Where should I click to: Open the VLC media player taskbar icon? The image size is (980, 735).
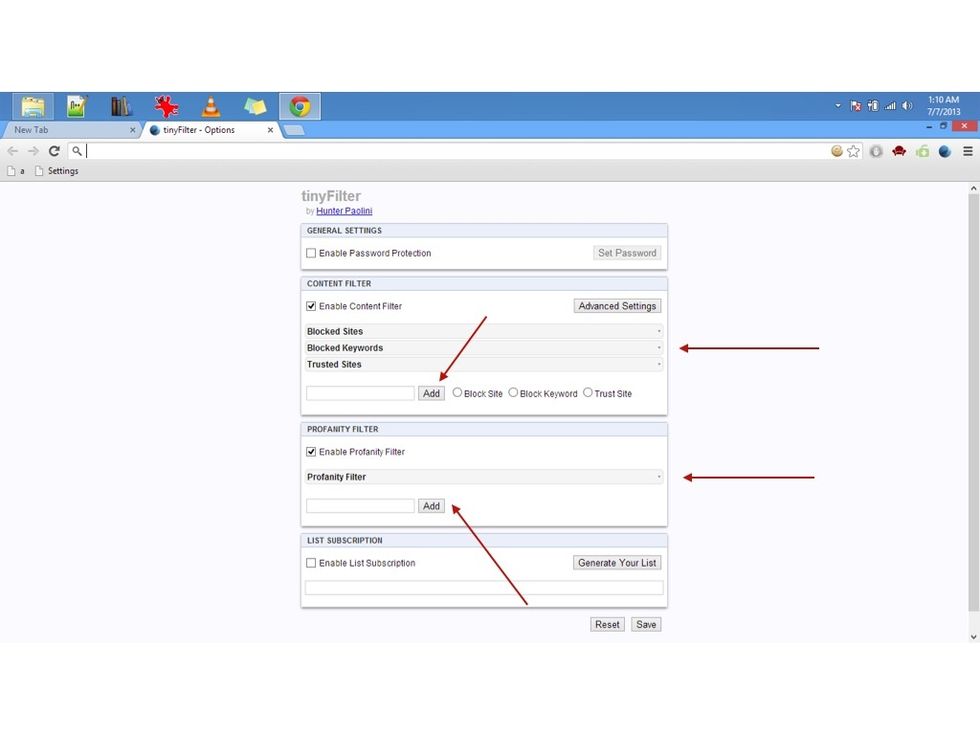(x=211, y=105)
